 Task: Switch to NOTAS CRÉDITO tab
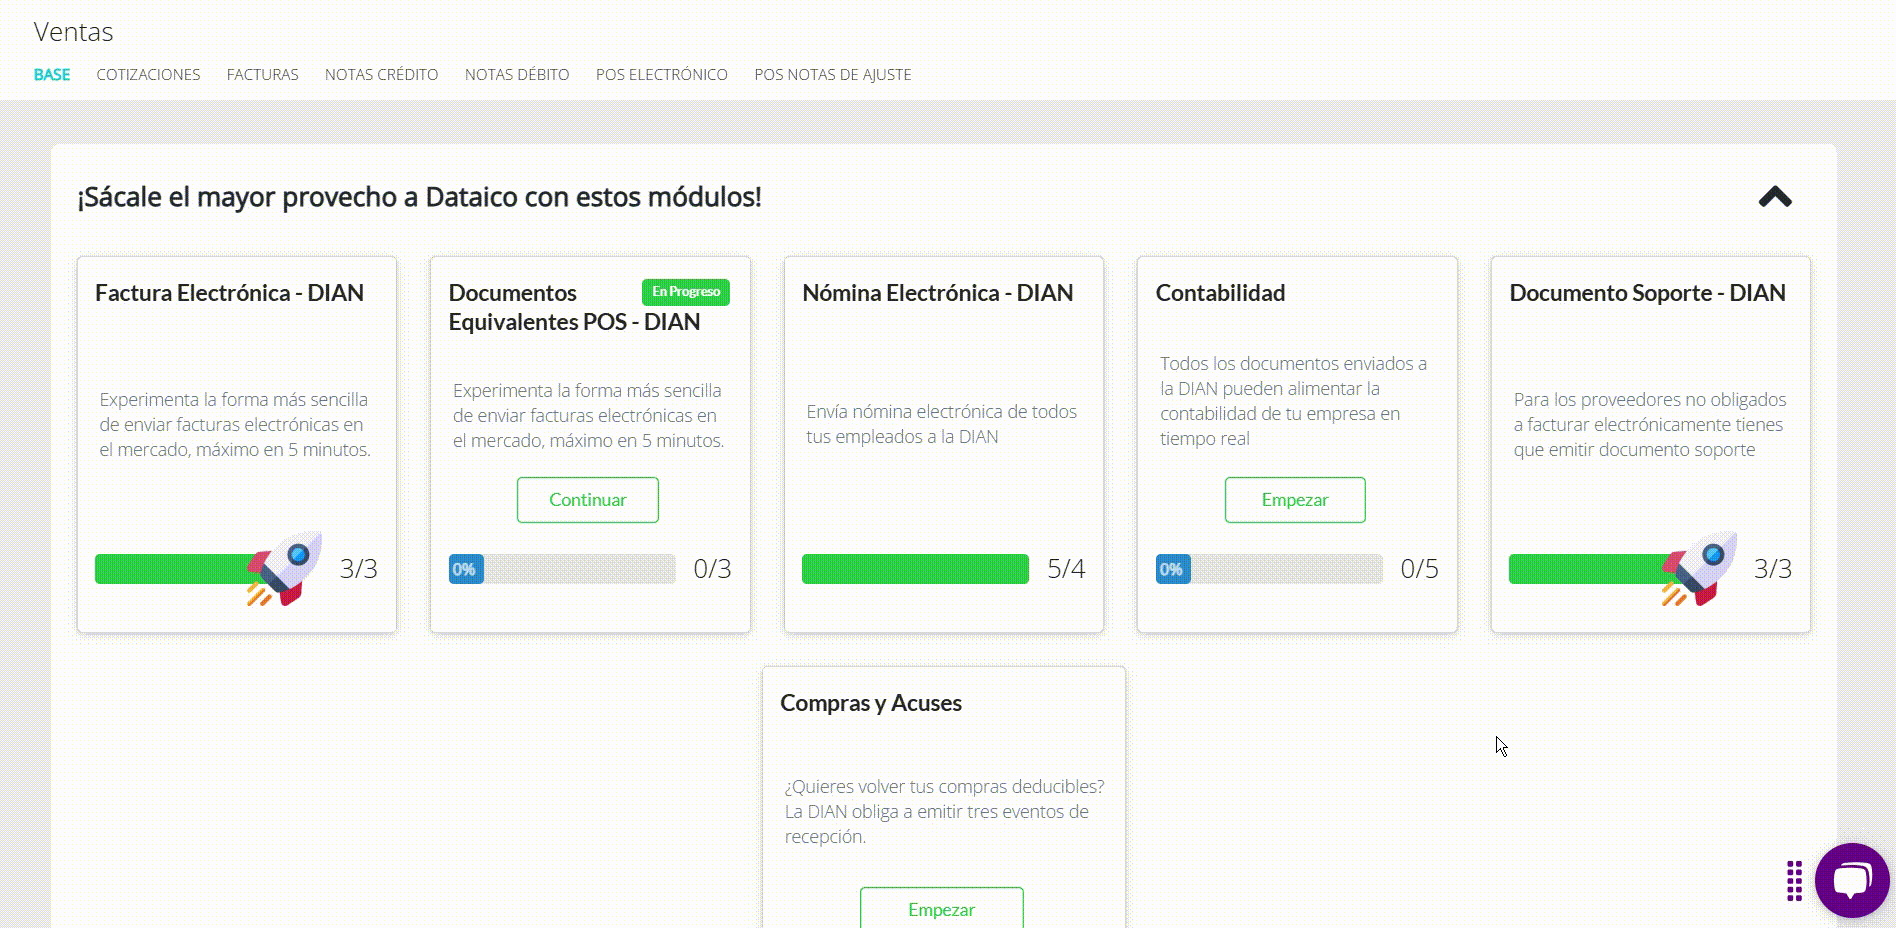tap(381, 74)
